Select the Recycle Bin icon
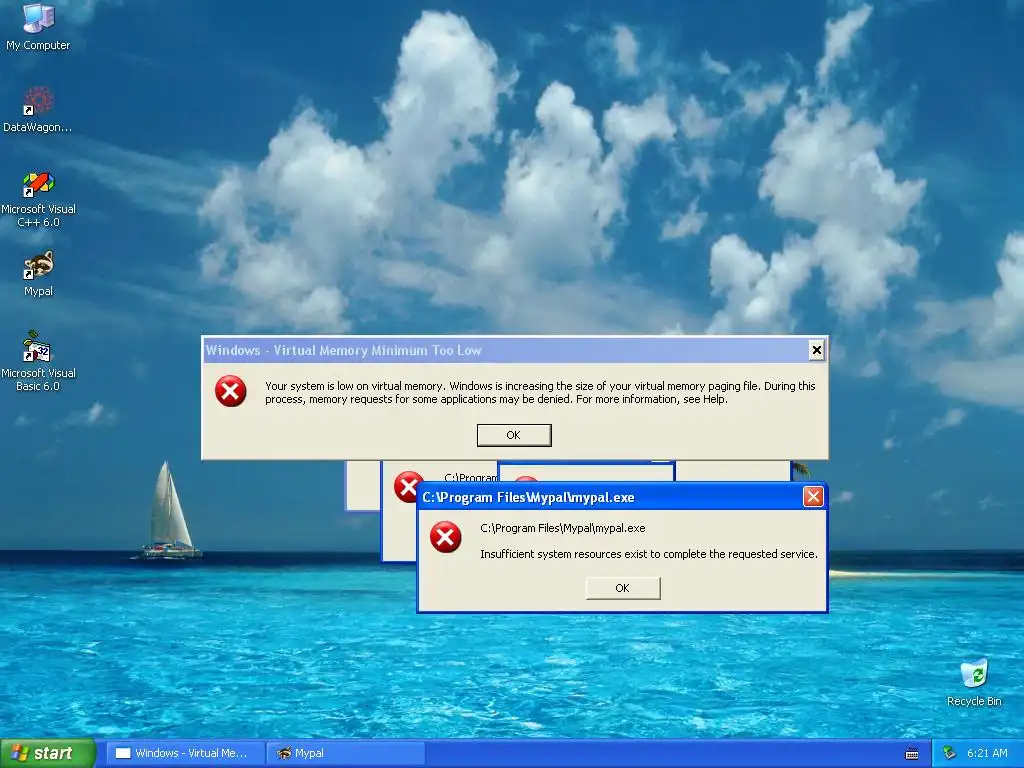 (x=974, y=682)
